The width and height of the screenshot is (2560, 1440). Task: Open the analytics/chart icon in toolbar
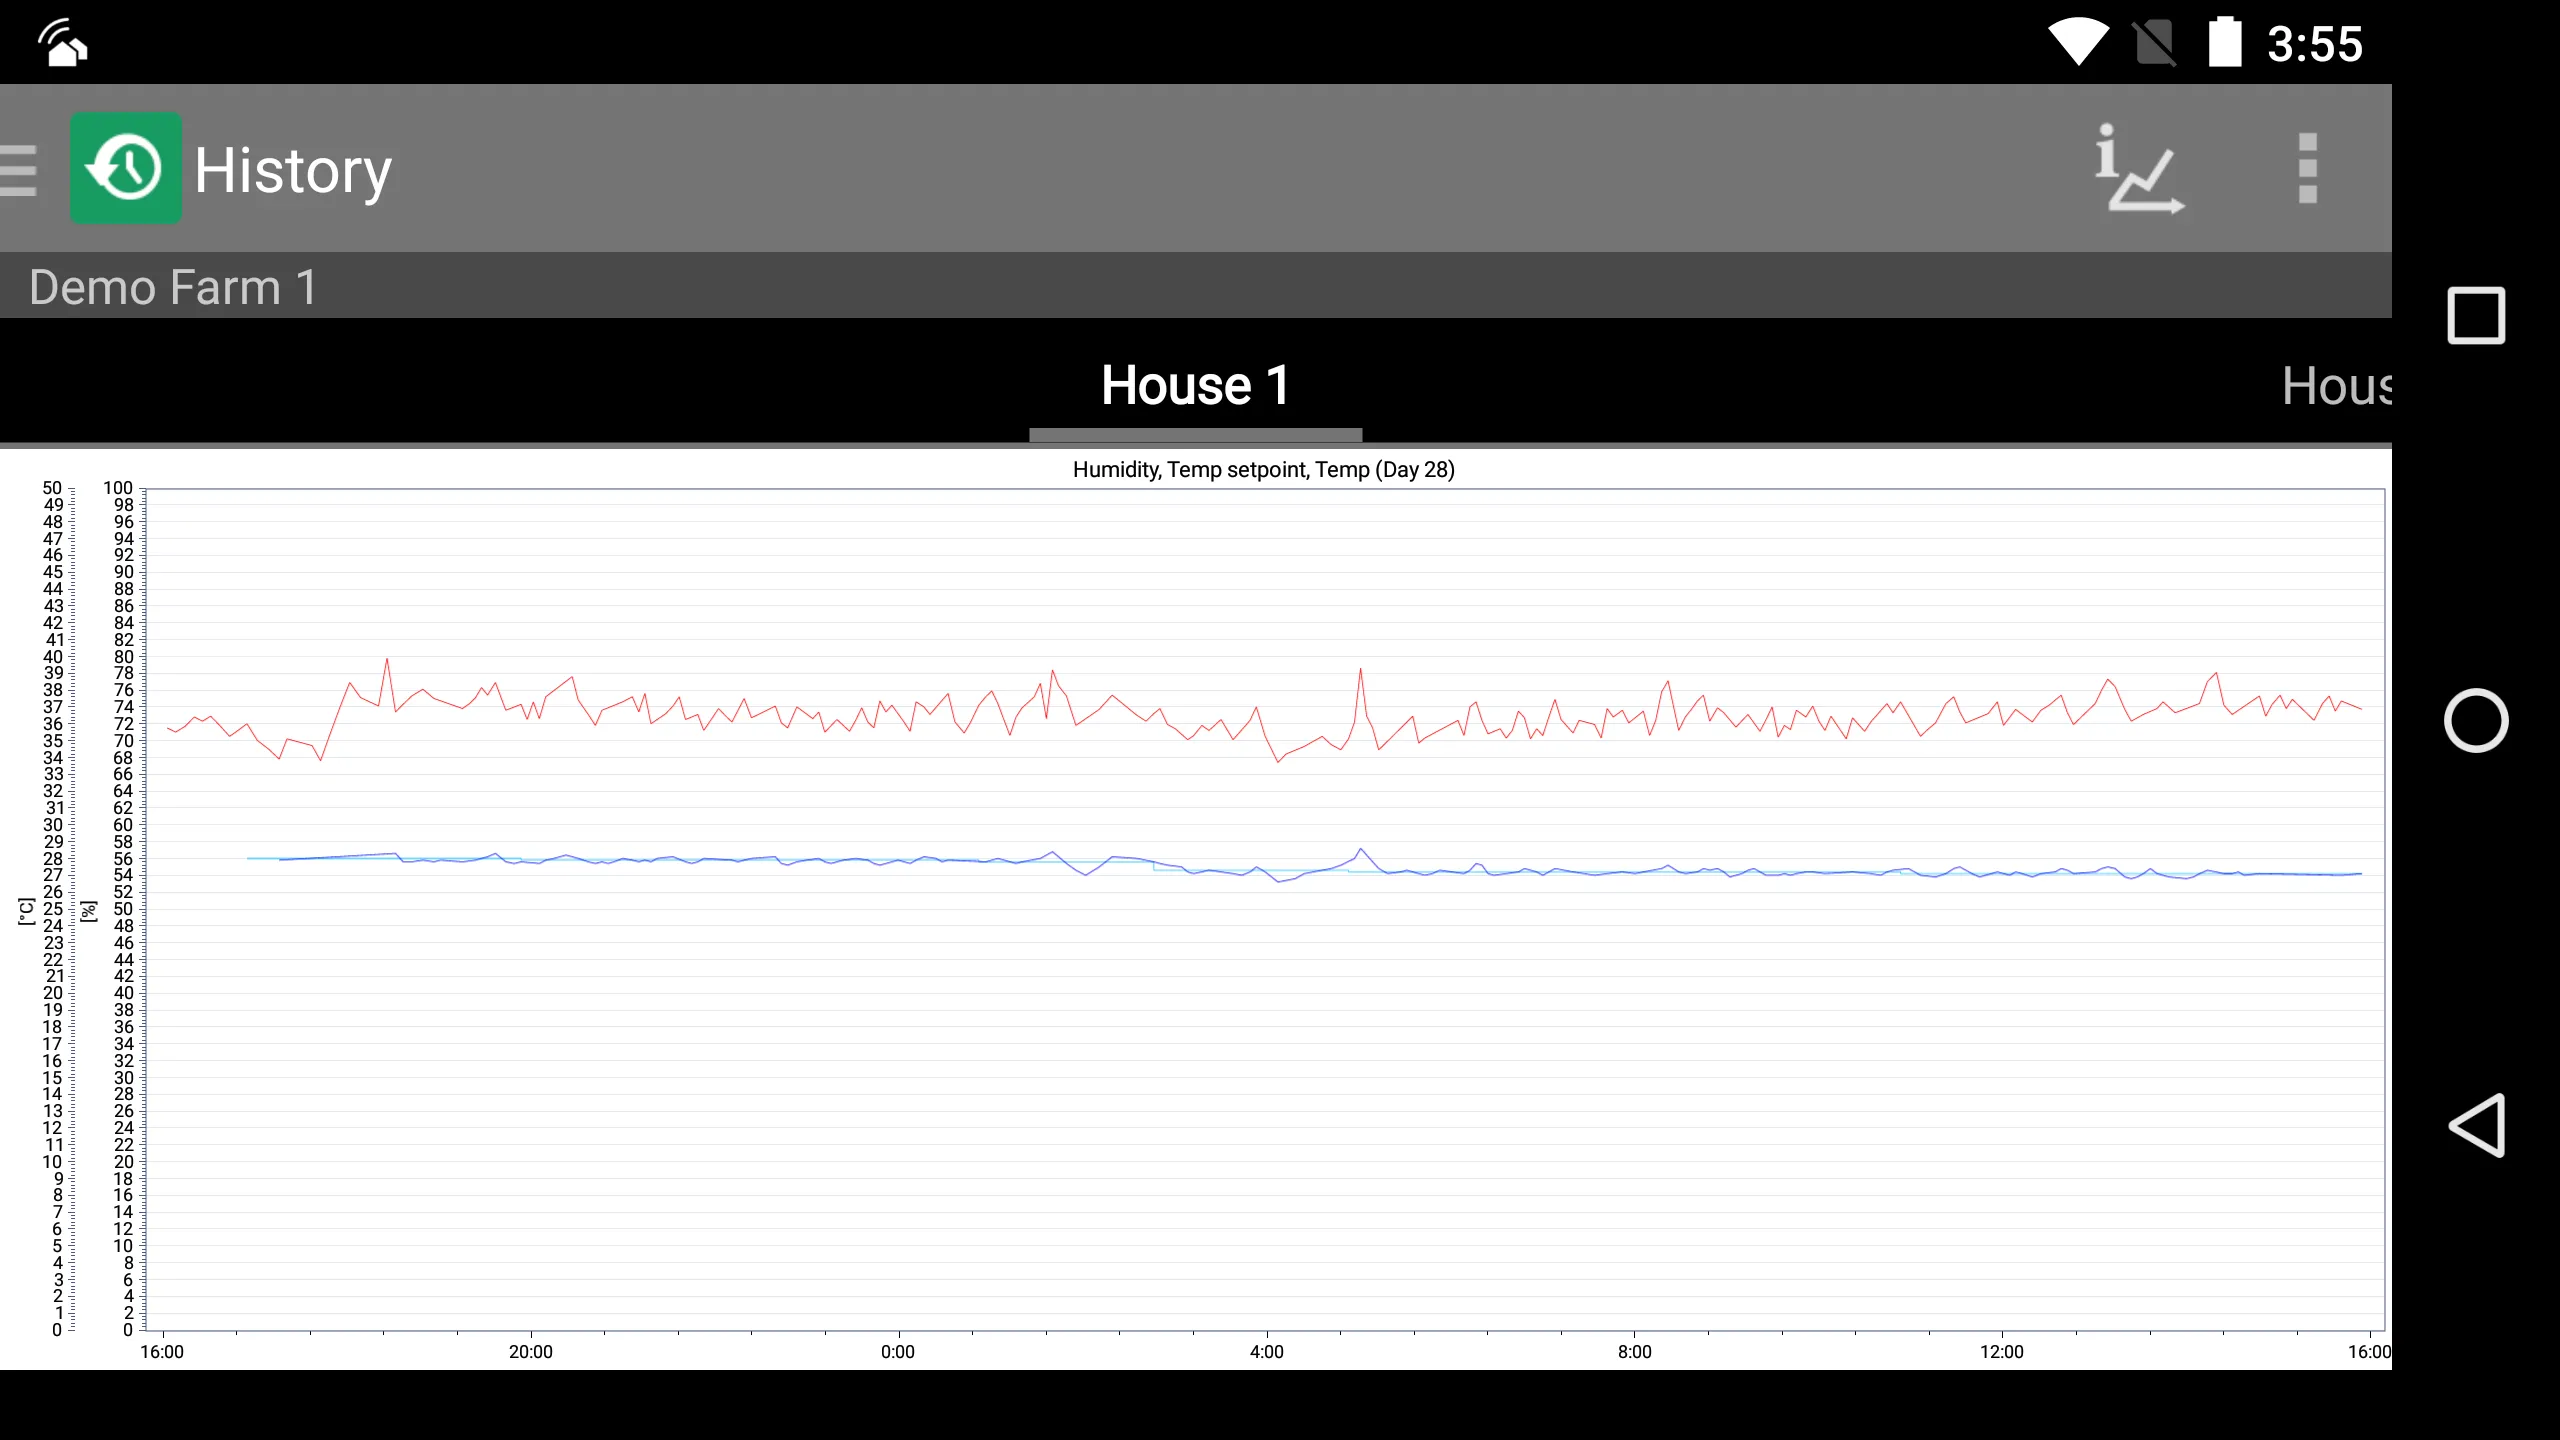(x=2136, y=167)
